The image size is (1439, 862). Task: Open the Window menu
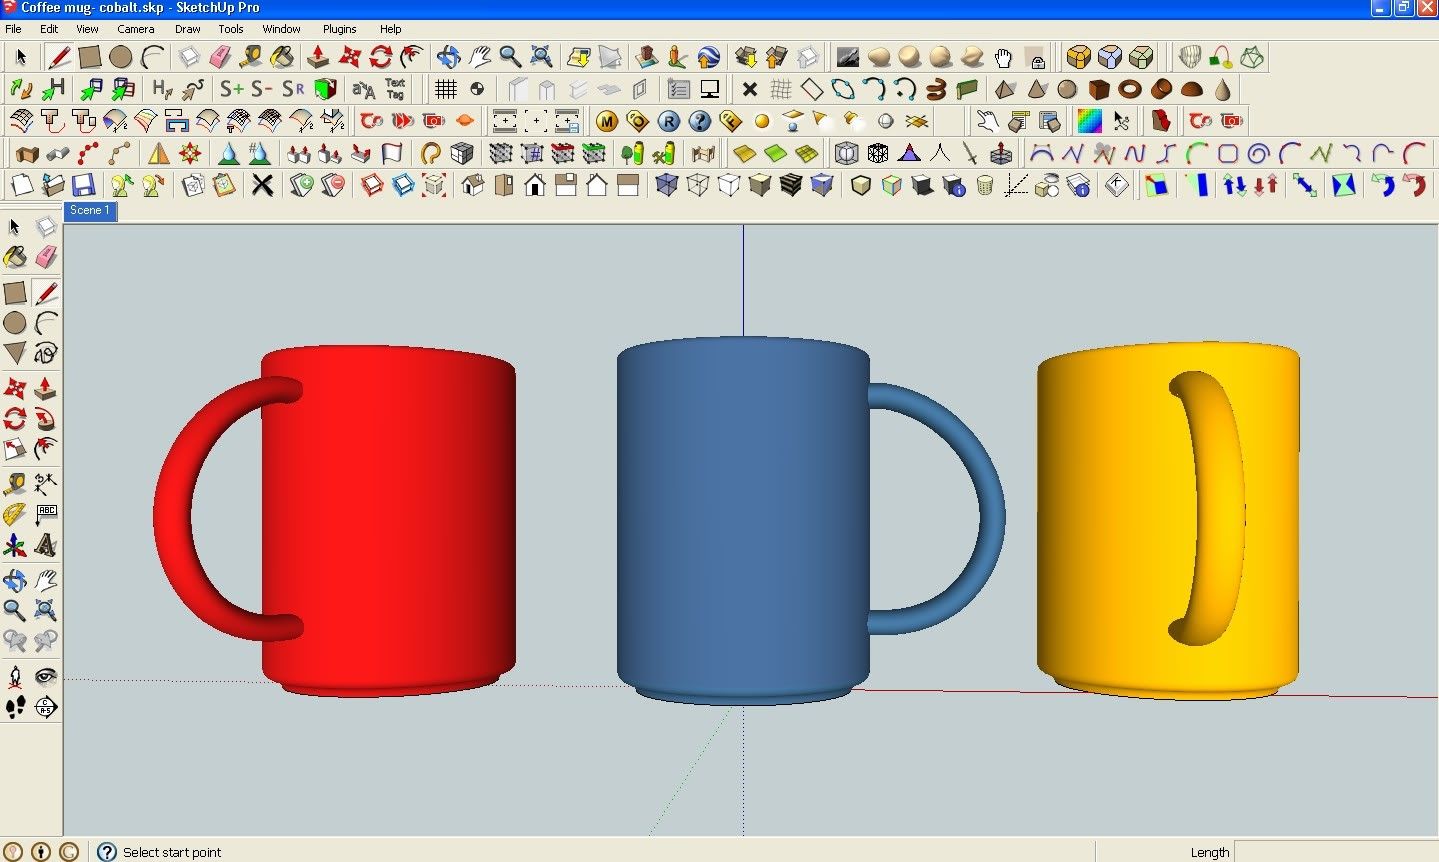(x=281, y=29)
